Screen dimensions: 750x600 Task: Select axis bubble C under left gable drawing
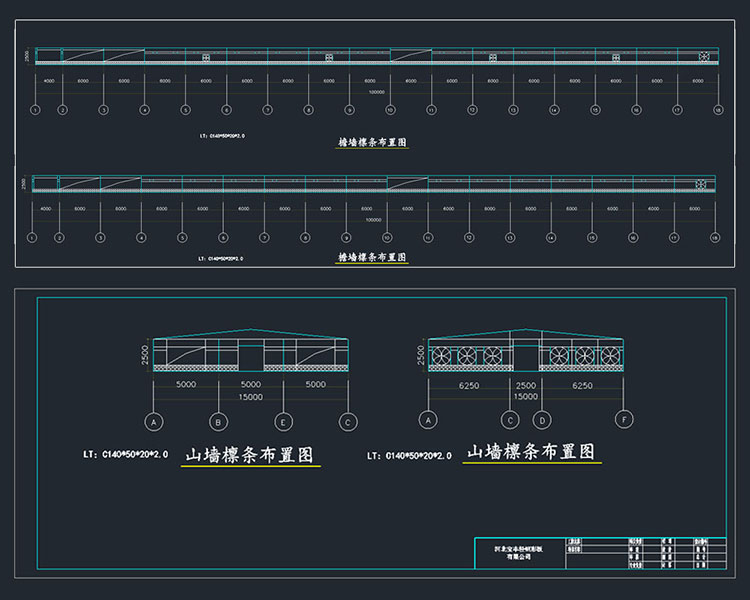pos(348,422)
